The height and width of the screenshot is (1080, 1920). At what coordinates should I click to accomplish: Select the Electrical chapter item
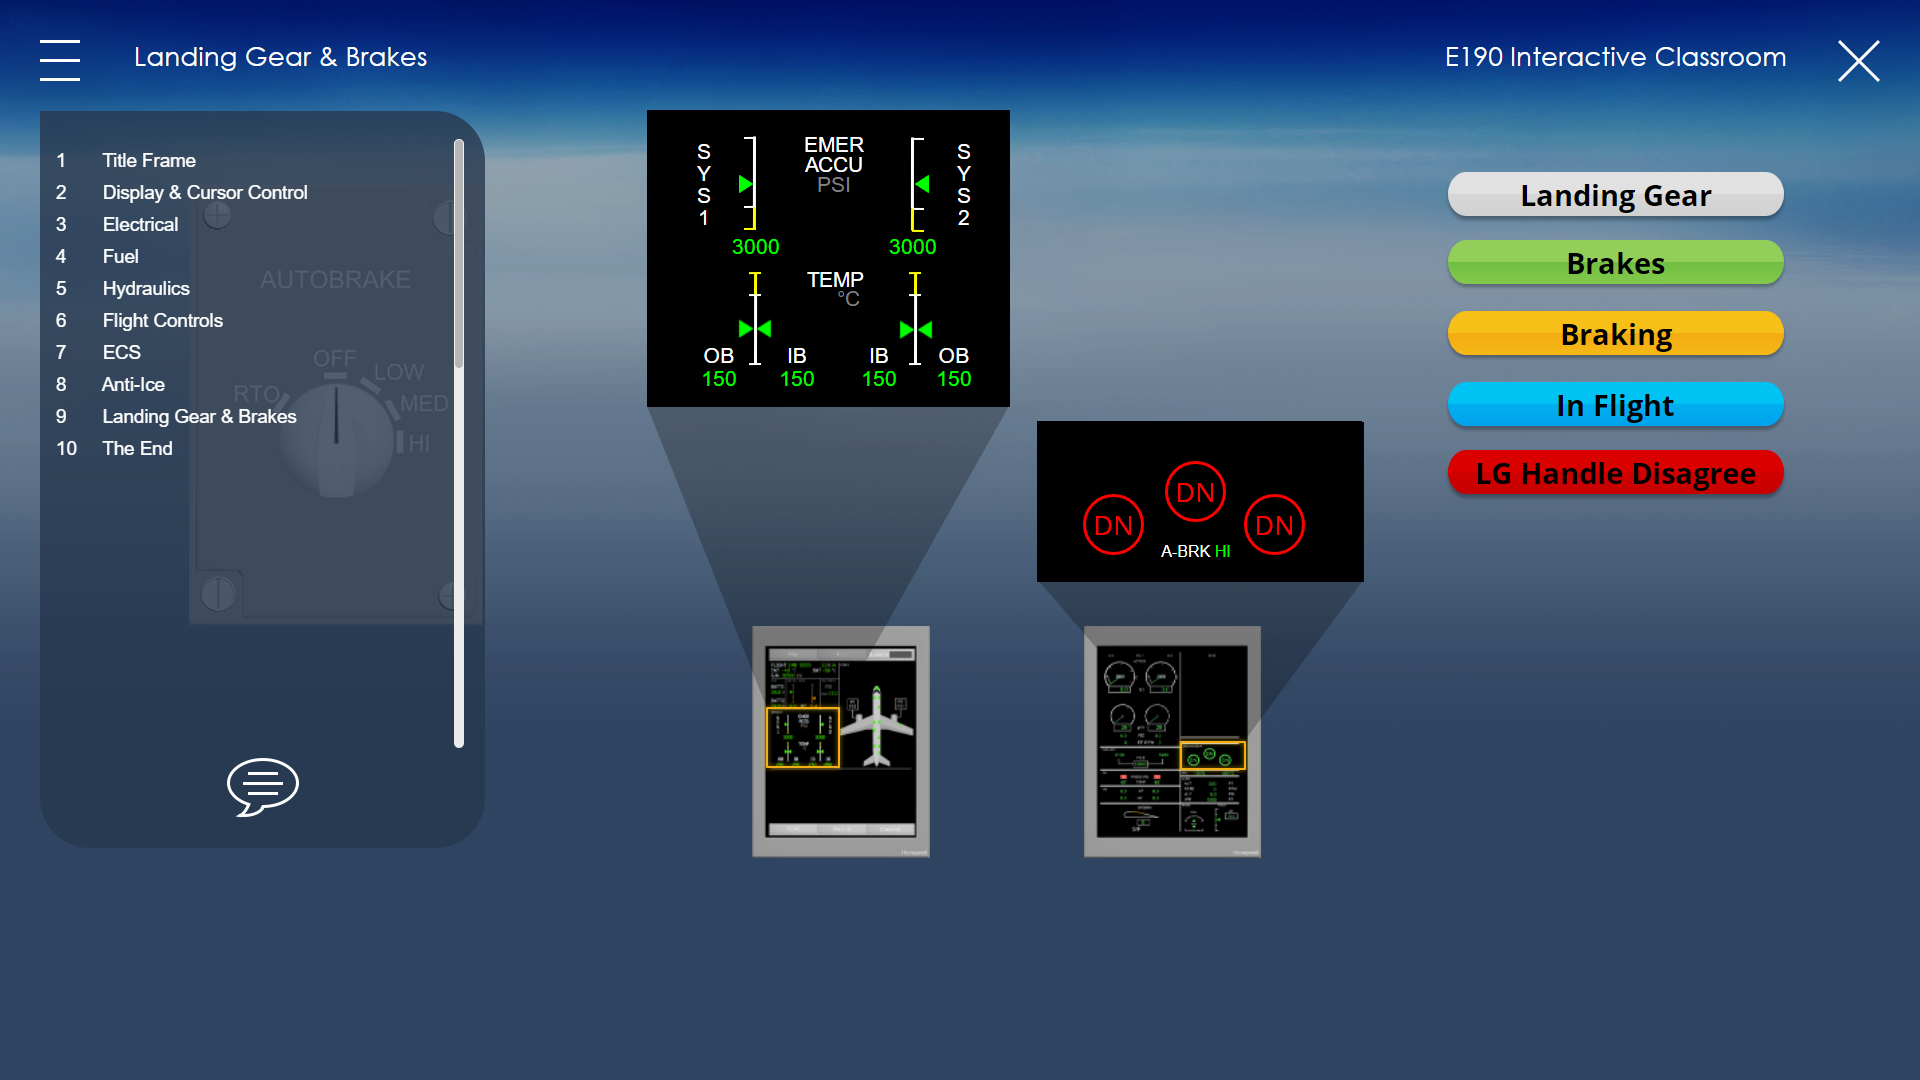click(x=140, y=224)
